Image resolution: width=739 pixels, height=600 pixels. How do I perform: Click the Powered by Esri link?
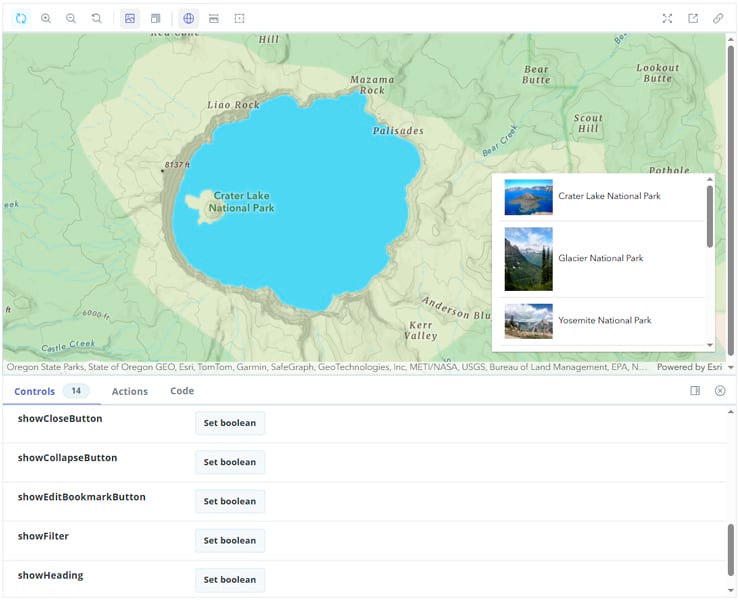coord(689,367)
